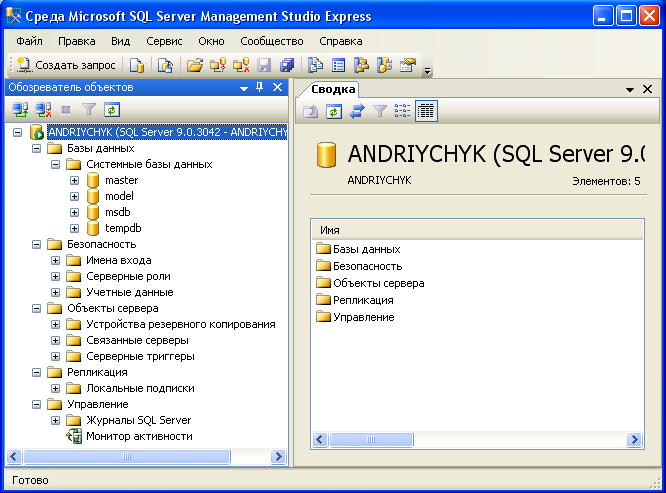Click the Up folder icon in Сводка toolbar
Viewport: 666px width, 493px height.
(310, 111)
